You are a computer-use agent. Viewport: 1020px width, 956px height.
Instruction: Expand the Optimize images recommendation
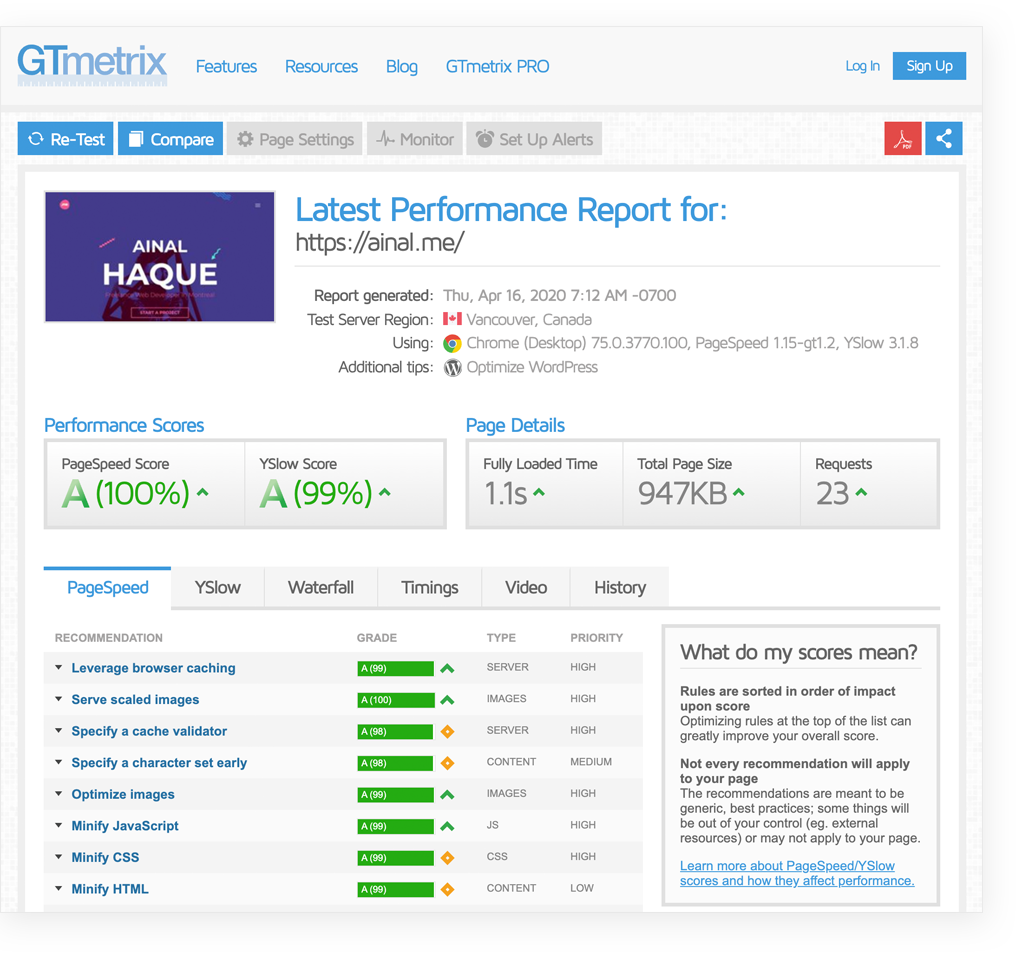[x=123, y=794]
